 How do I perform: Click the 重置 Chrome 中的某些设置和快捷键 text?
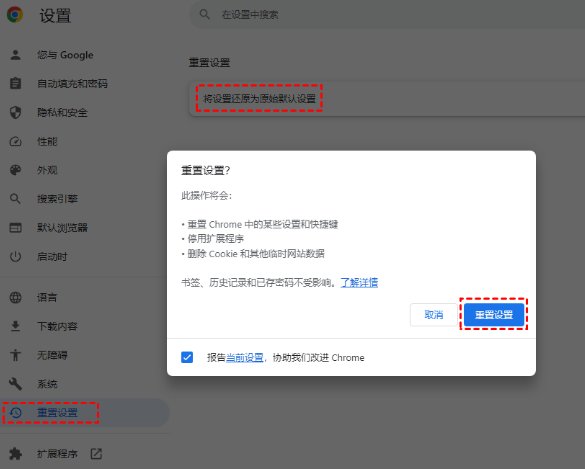point(263,224)
